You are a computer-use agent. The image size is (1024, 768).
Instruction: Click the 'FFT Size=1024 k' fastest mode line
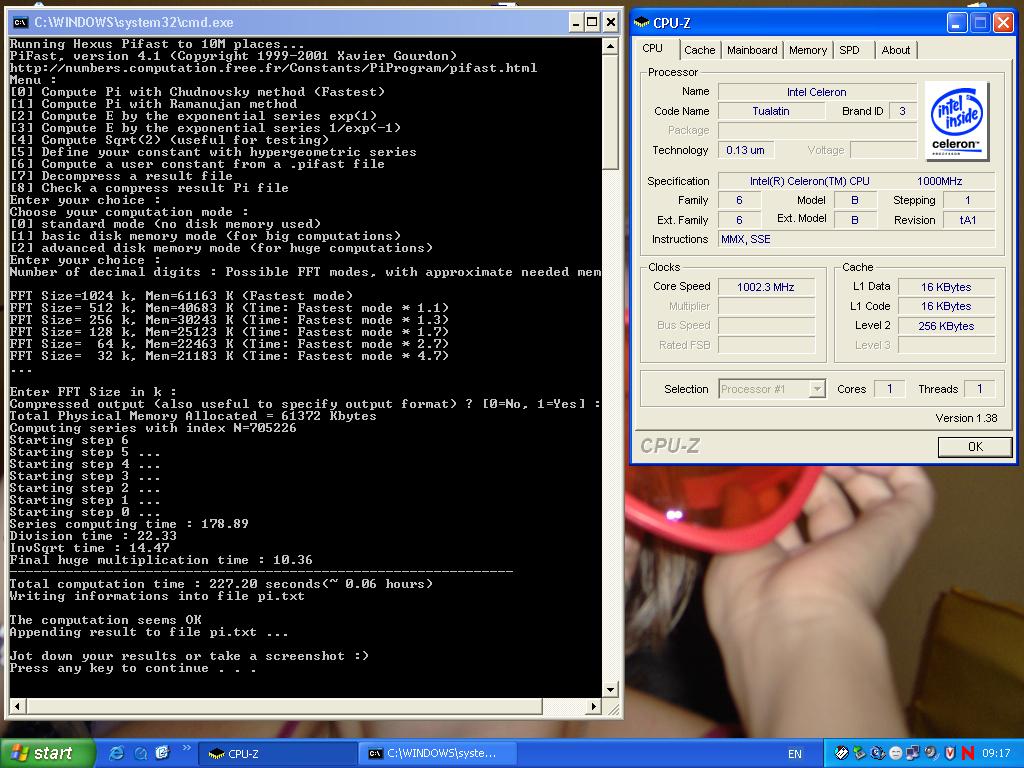(181, 296)
